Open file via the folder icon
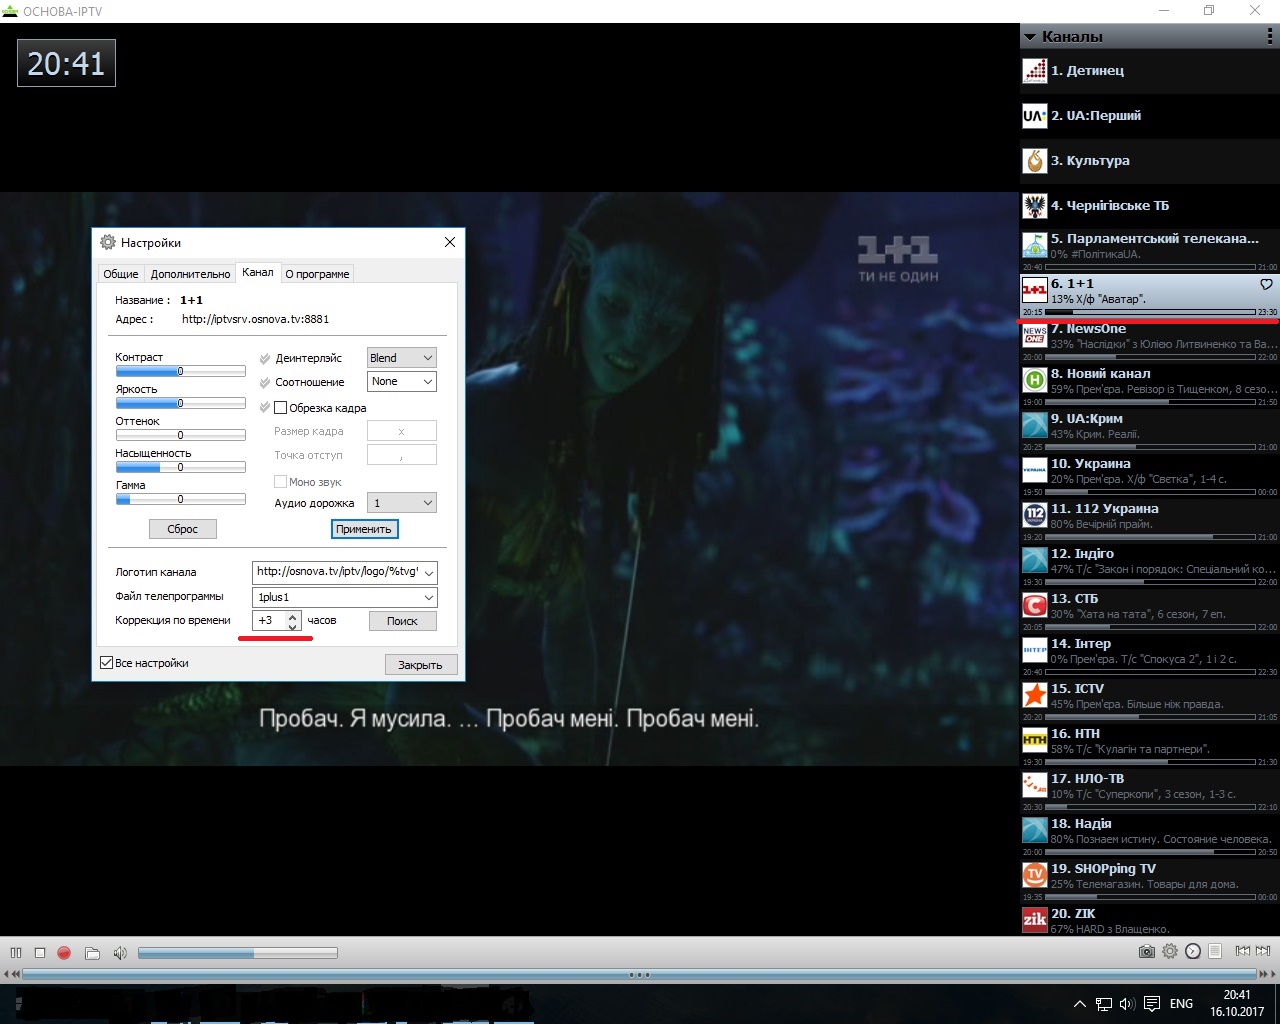This screenshot has width=1280, height=1024. tap(92, 953)
